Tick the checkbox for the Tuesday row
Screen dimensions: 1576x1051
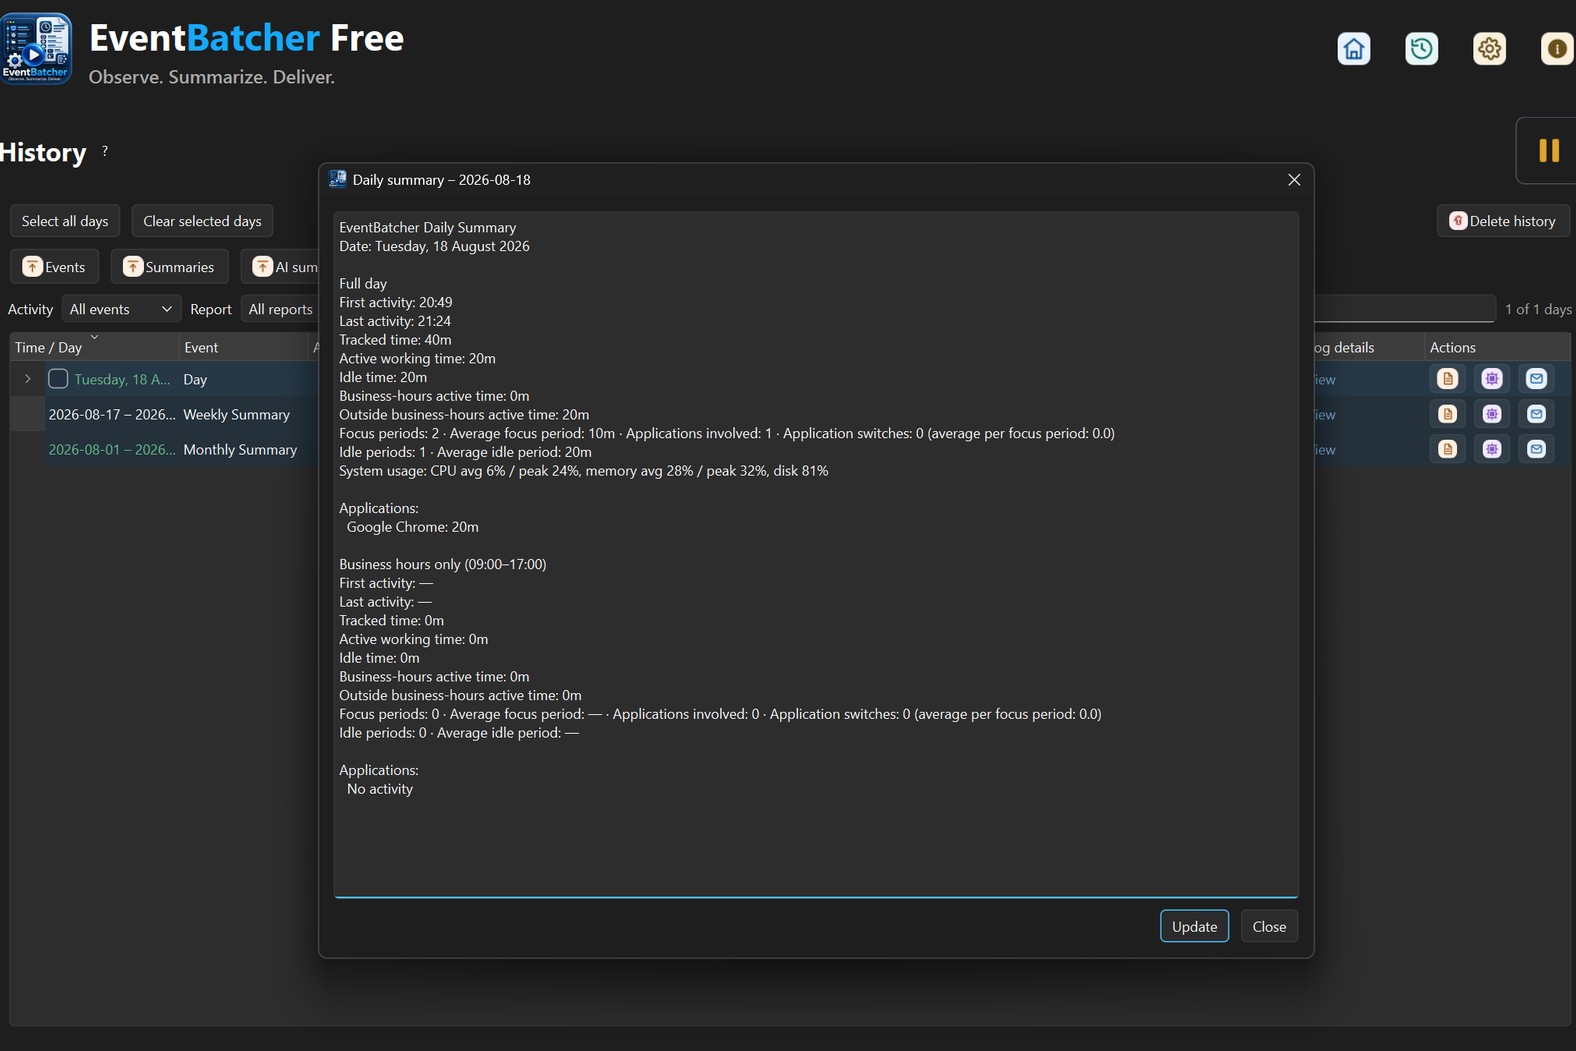58,379
